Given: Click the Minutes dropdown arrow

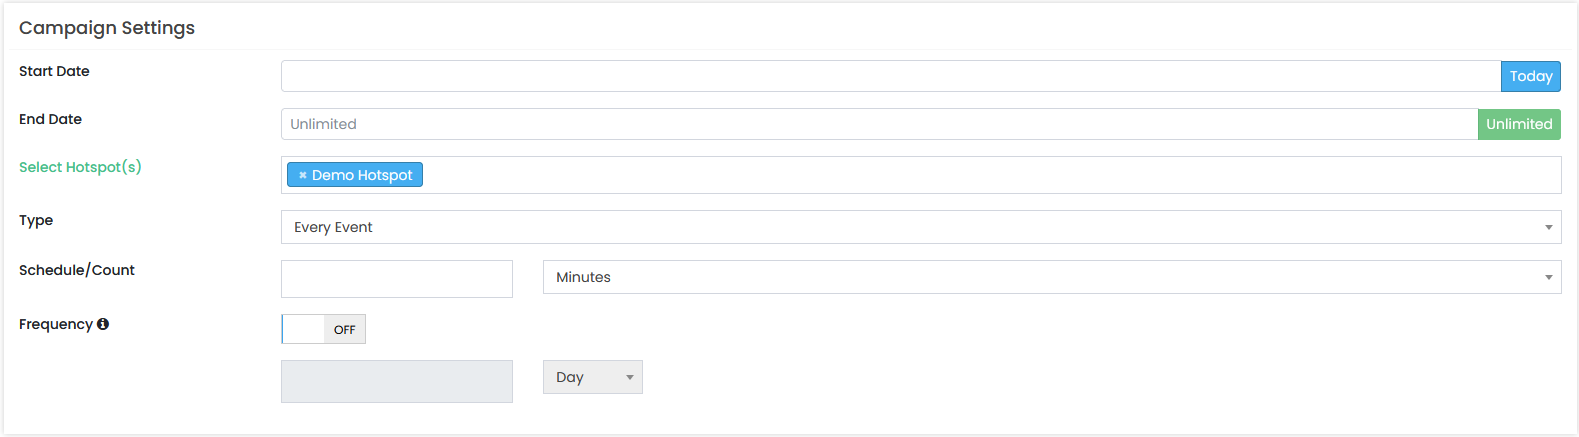Looking at the screenshot, I should coord(1548,277).
